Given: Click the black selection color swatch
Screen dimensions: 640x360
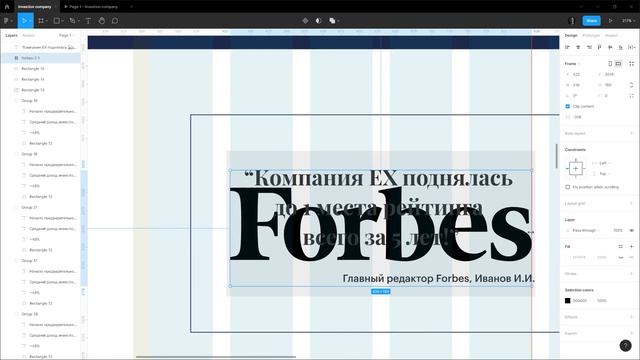Looking at the screenshot, I should coord(567,300).
